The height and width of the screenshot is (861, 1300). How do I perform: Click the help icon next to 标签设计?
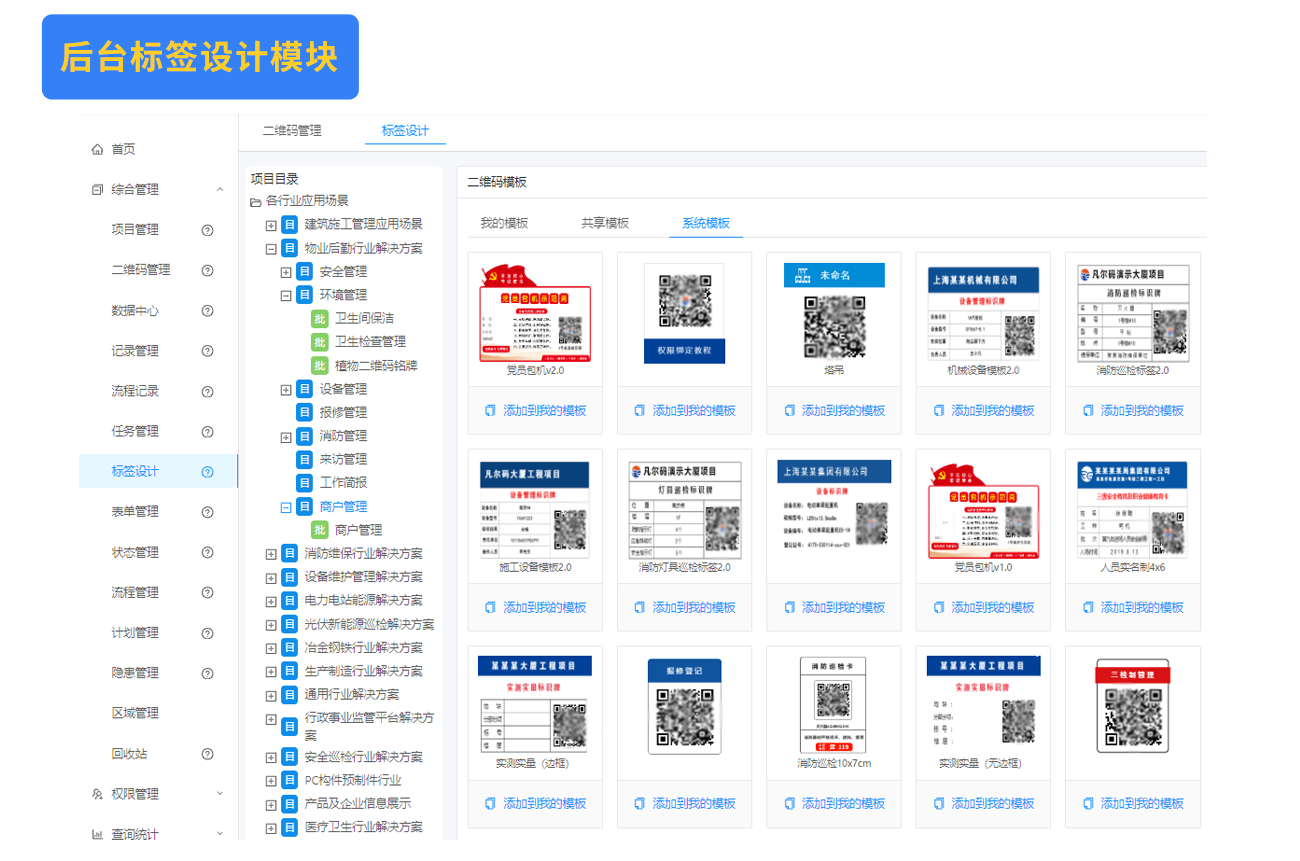tap(207, 471)
